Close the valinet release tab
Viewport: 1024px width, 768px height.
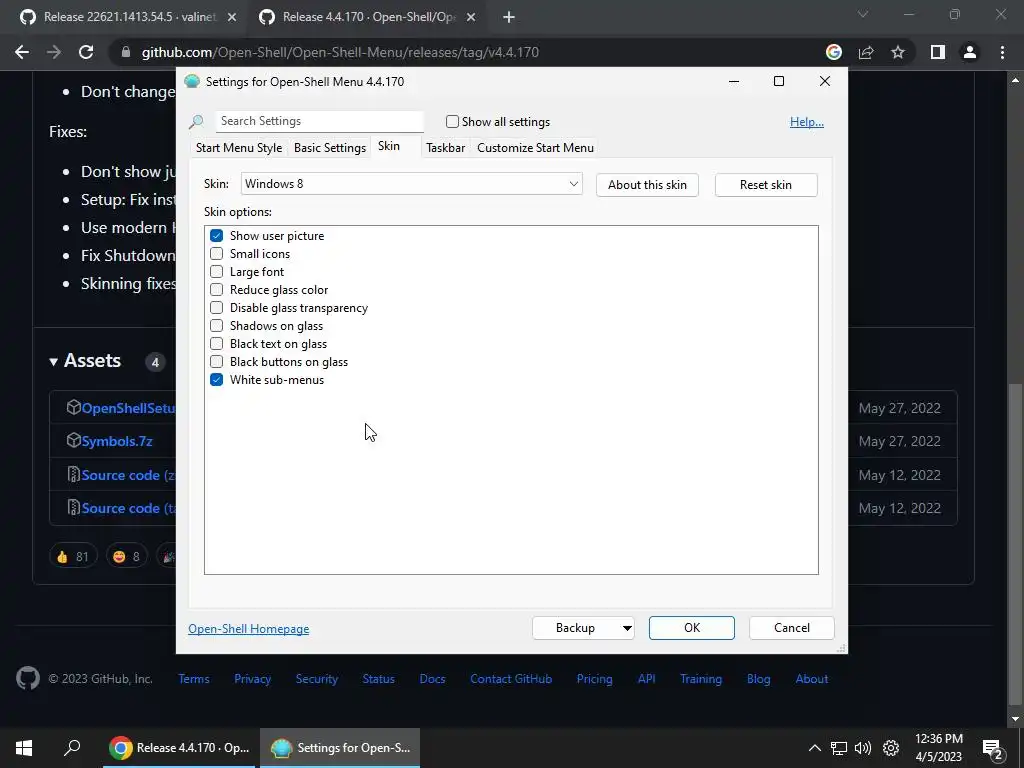(x=232, y=17)
